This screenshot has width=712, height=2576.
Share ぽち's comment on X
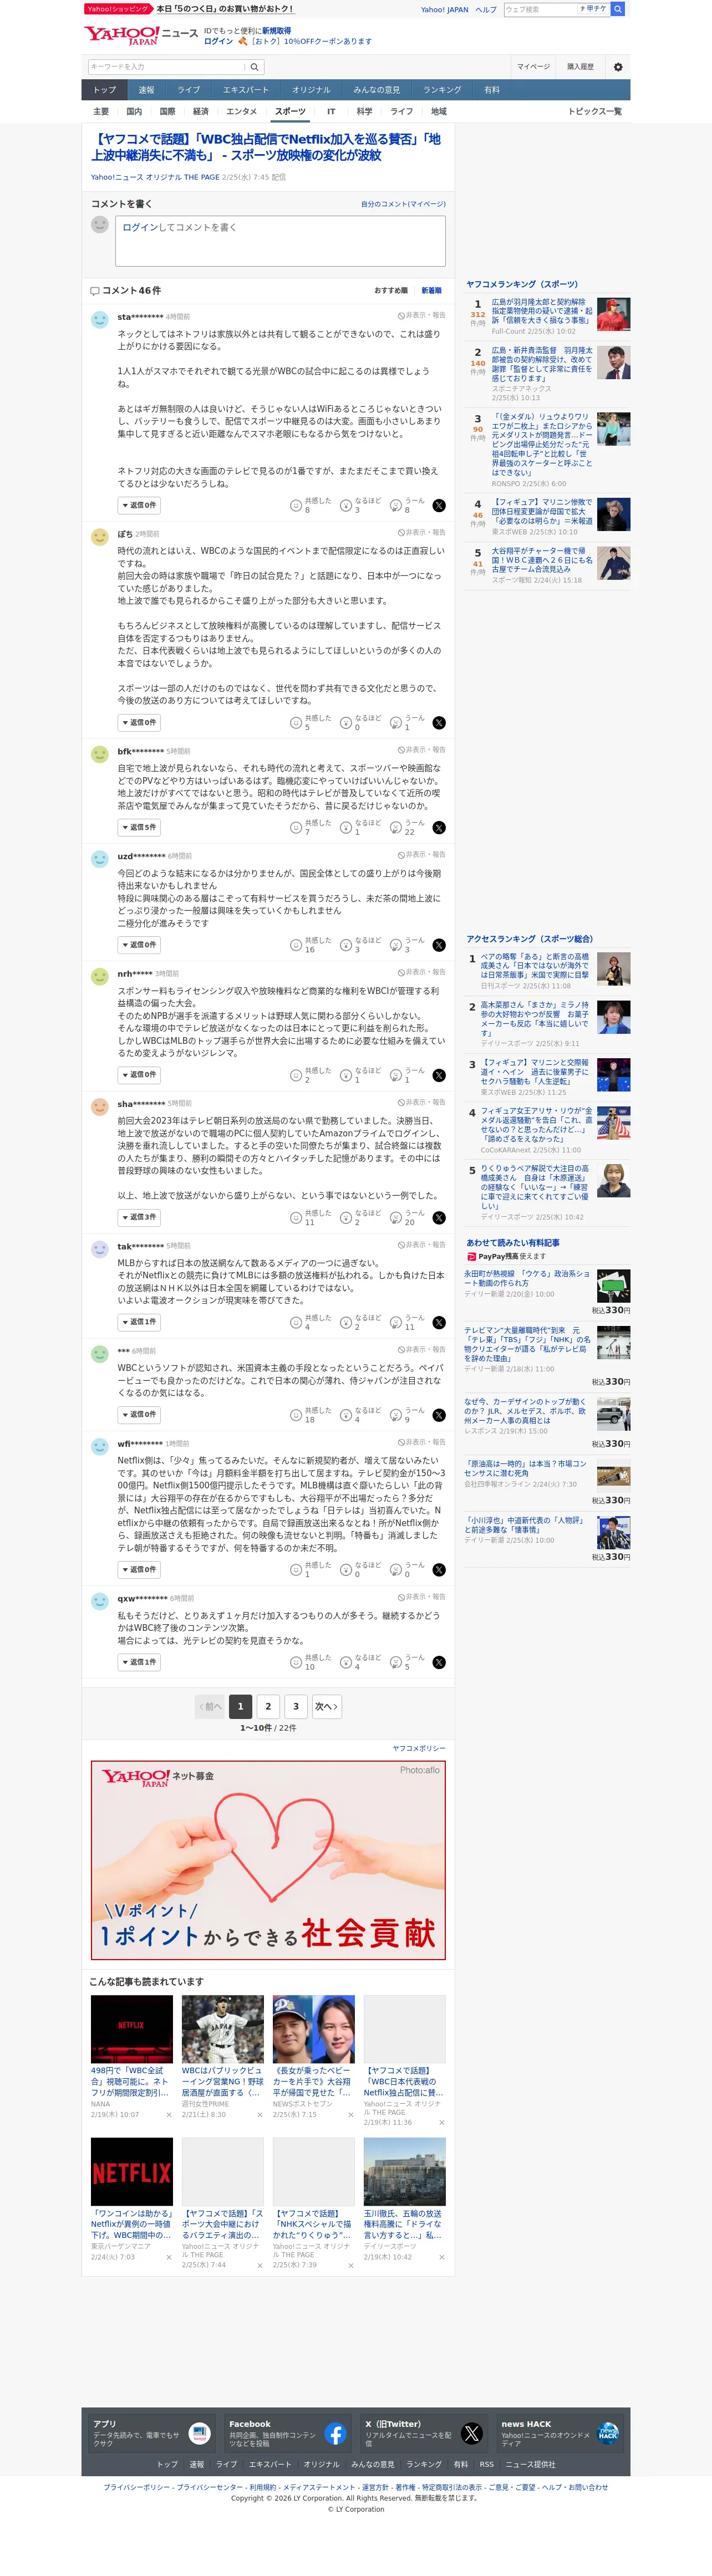tap(439, 723)
